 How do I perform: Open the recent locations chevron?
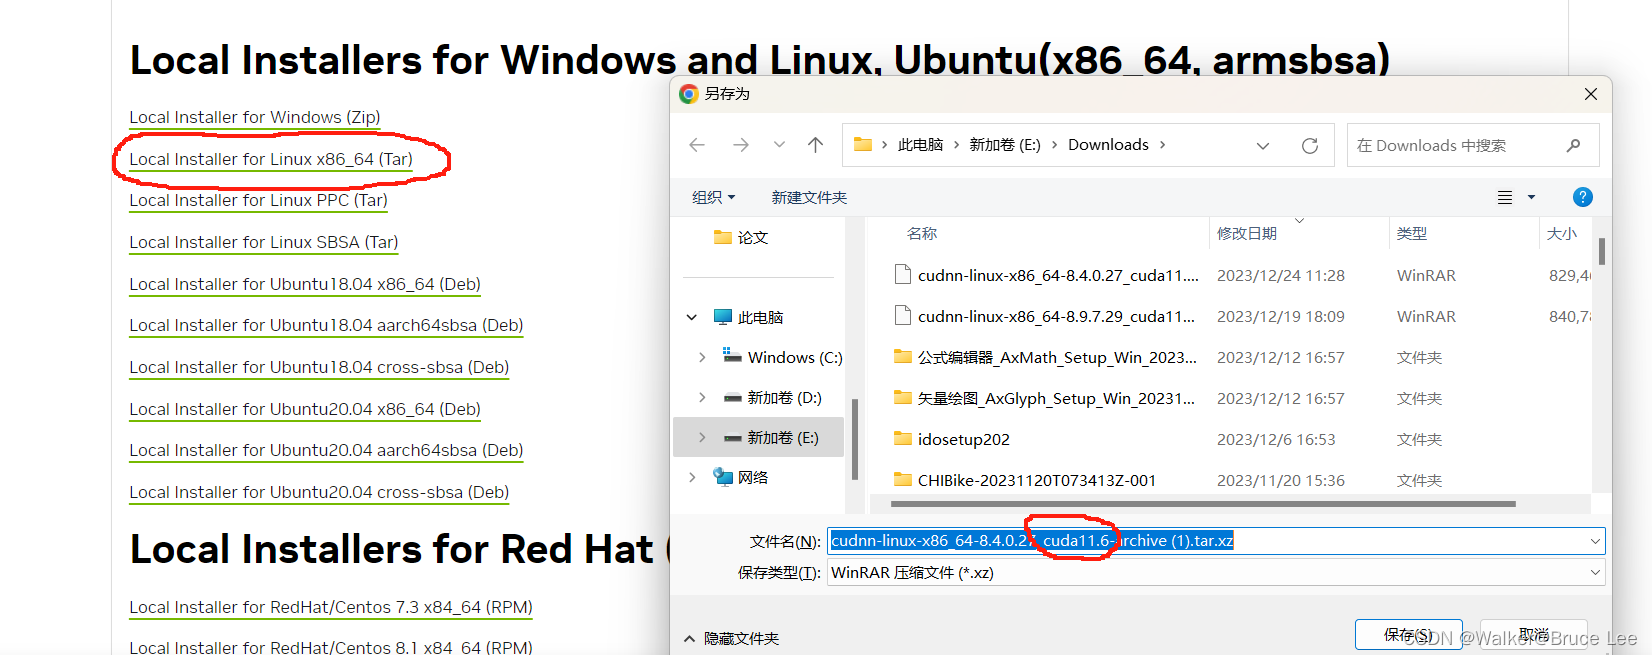(779, 145)
